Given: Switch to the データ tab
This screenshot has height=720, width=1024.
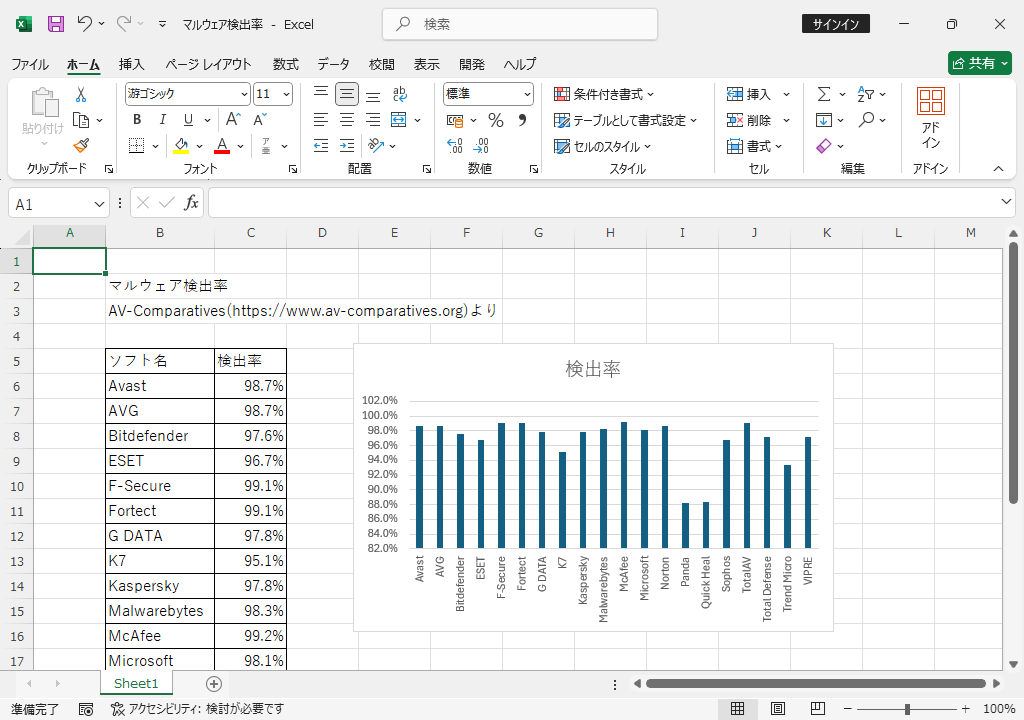Looking at the screenshot, I should [x=333, y=64].
